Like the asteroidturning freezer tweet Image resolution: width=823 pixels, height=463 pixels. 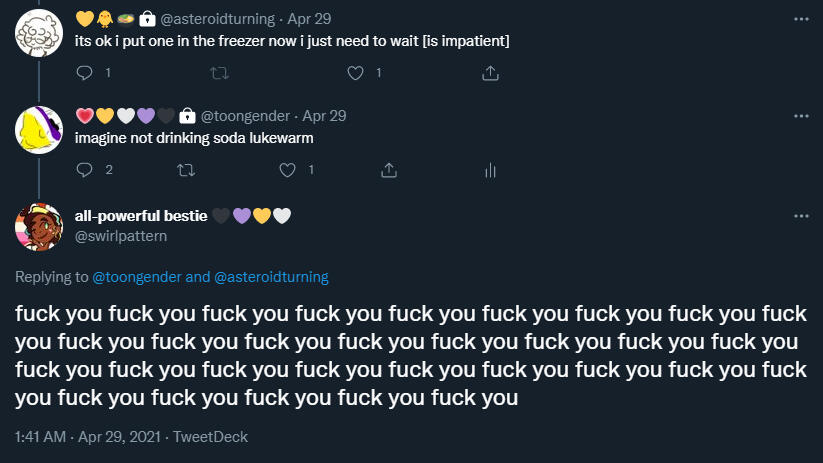click(x=354, y=72)
